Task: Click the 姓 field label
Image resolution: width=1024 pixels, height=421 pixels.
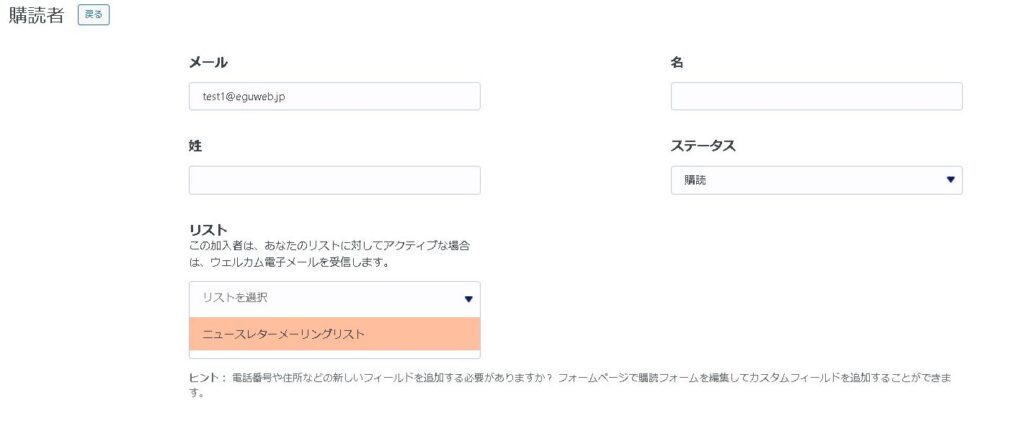Action: (195, 146)
